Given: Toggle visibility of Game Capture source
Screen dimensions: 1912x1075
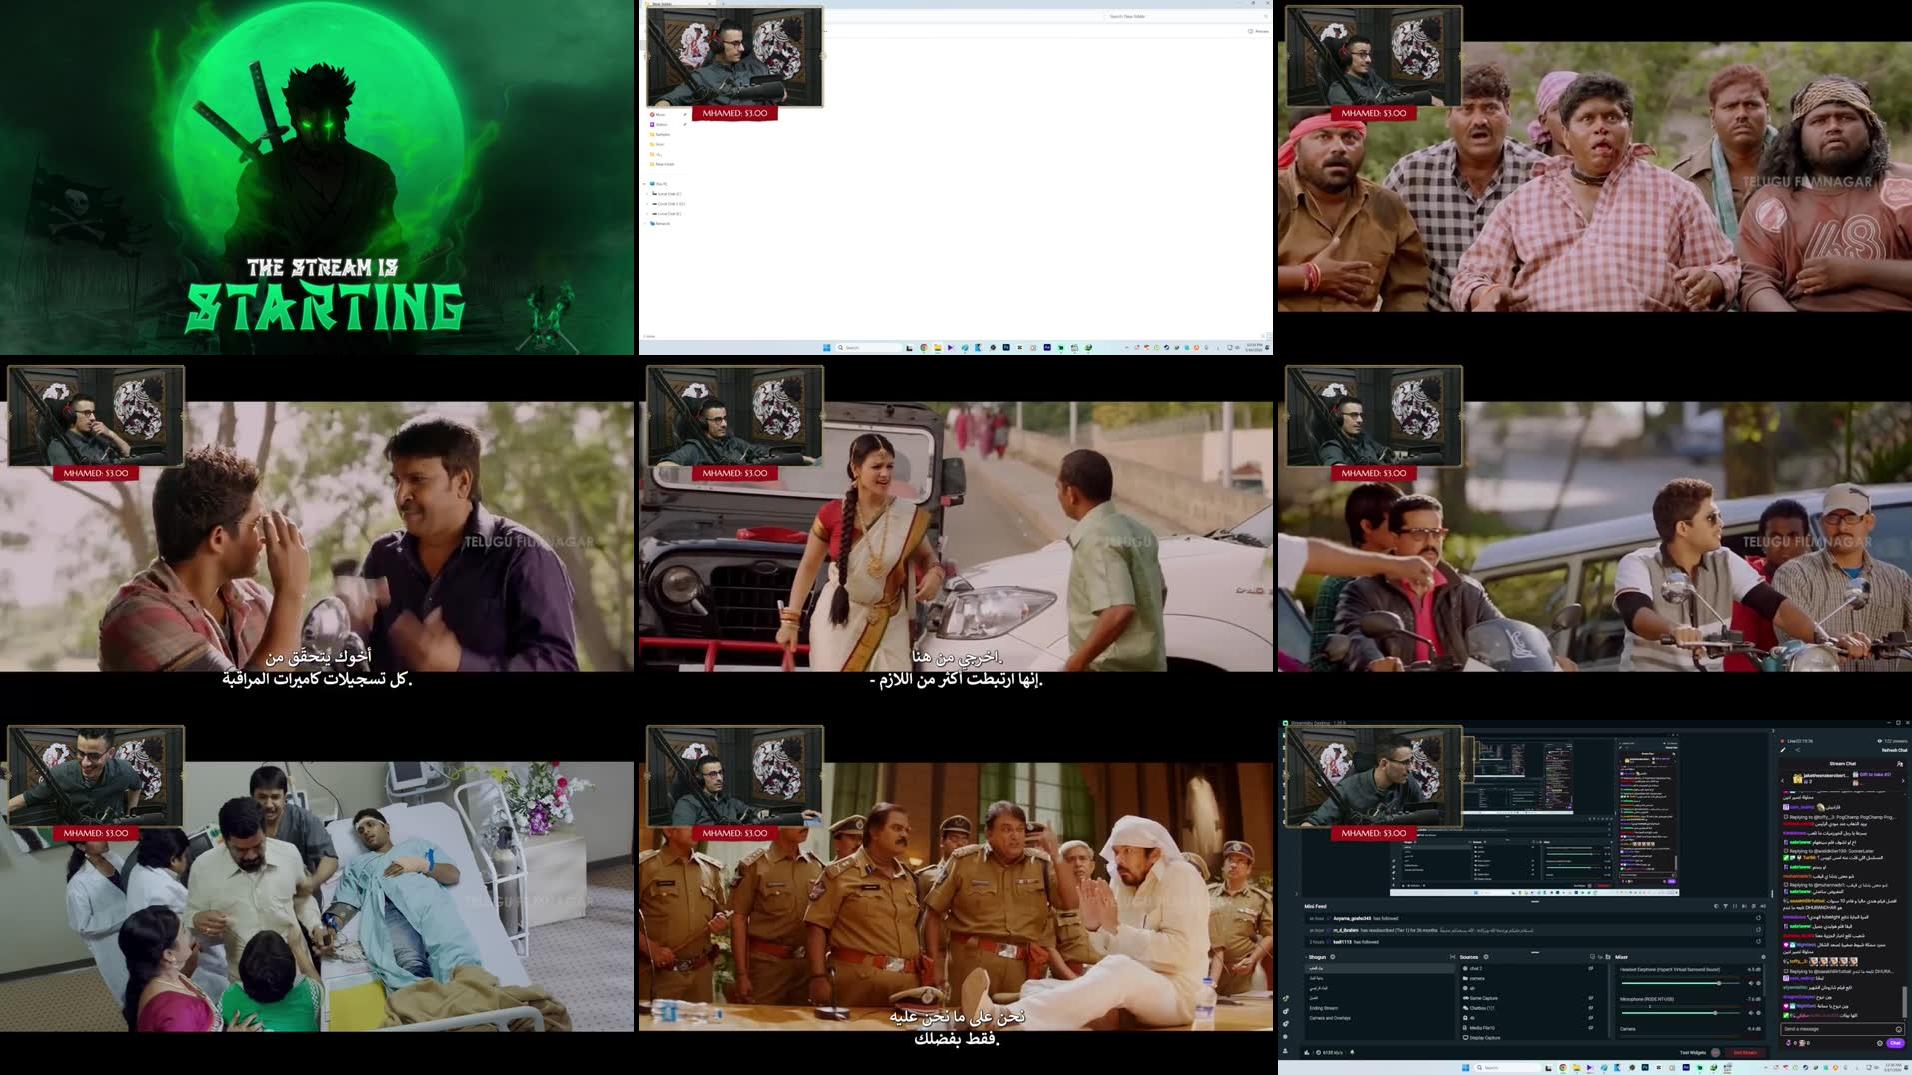Looking at the screenshot, I should coord(1591,998).
